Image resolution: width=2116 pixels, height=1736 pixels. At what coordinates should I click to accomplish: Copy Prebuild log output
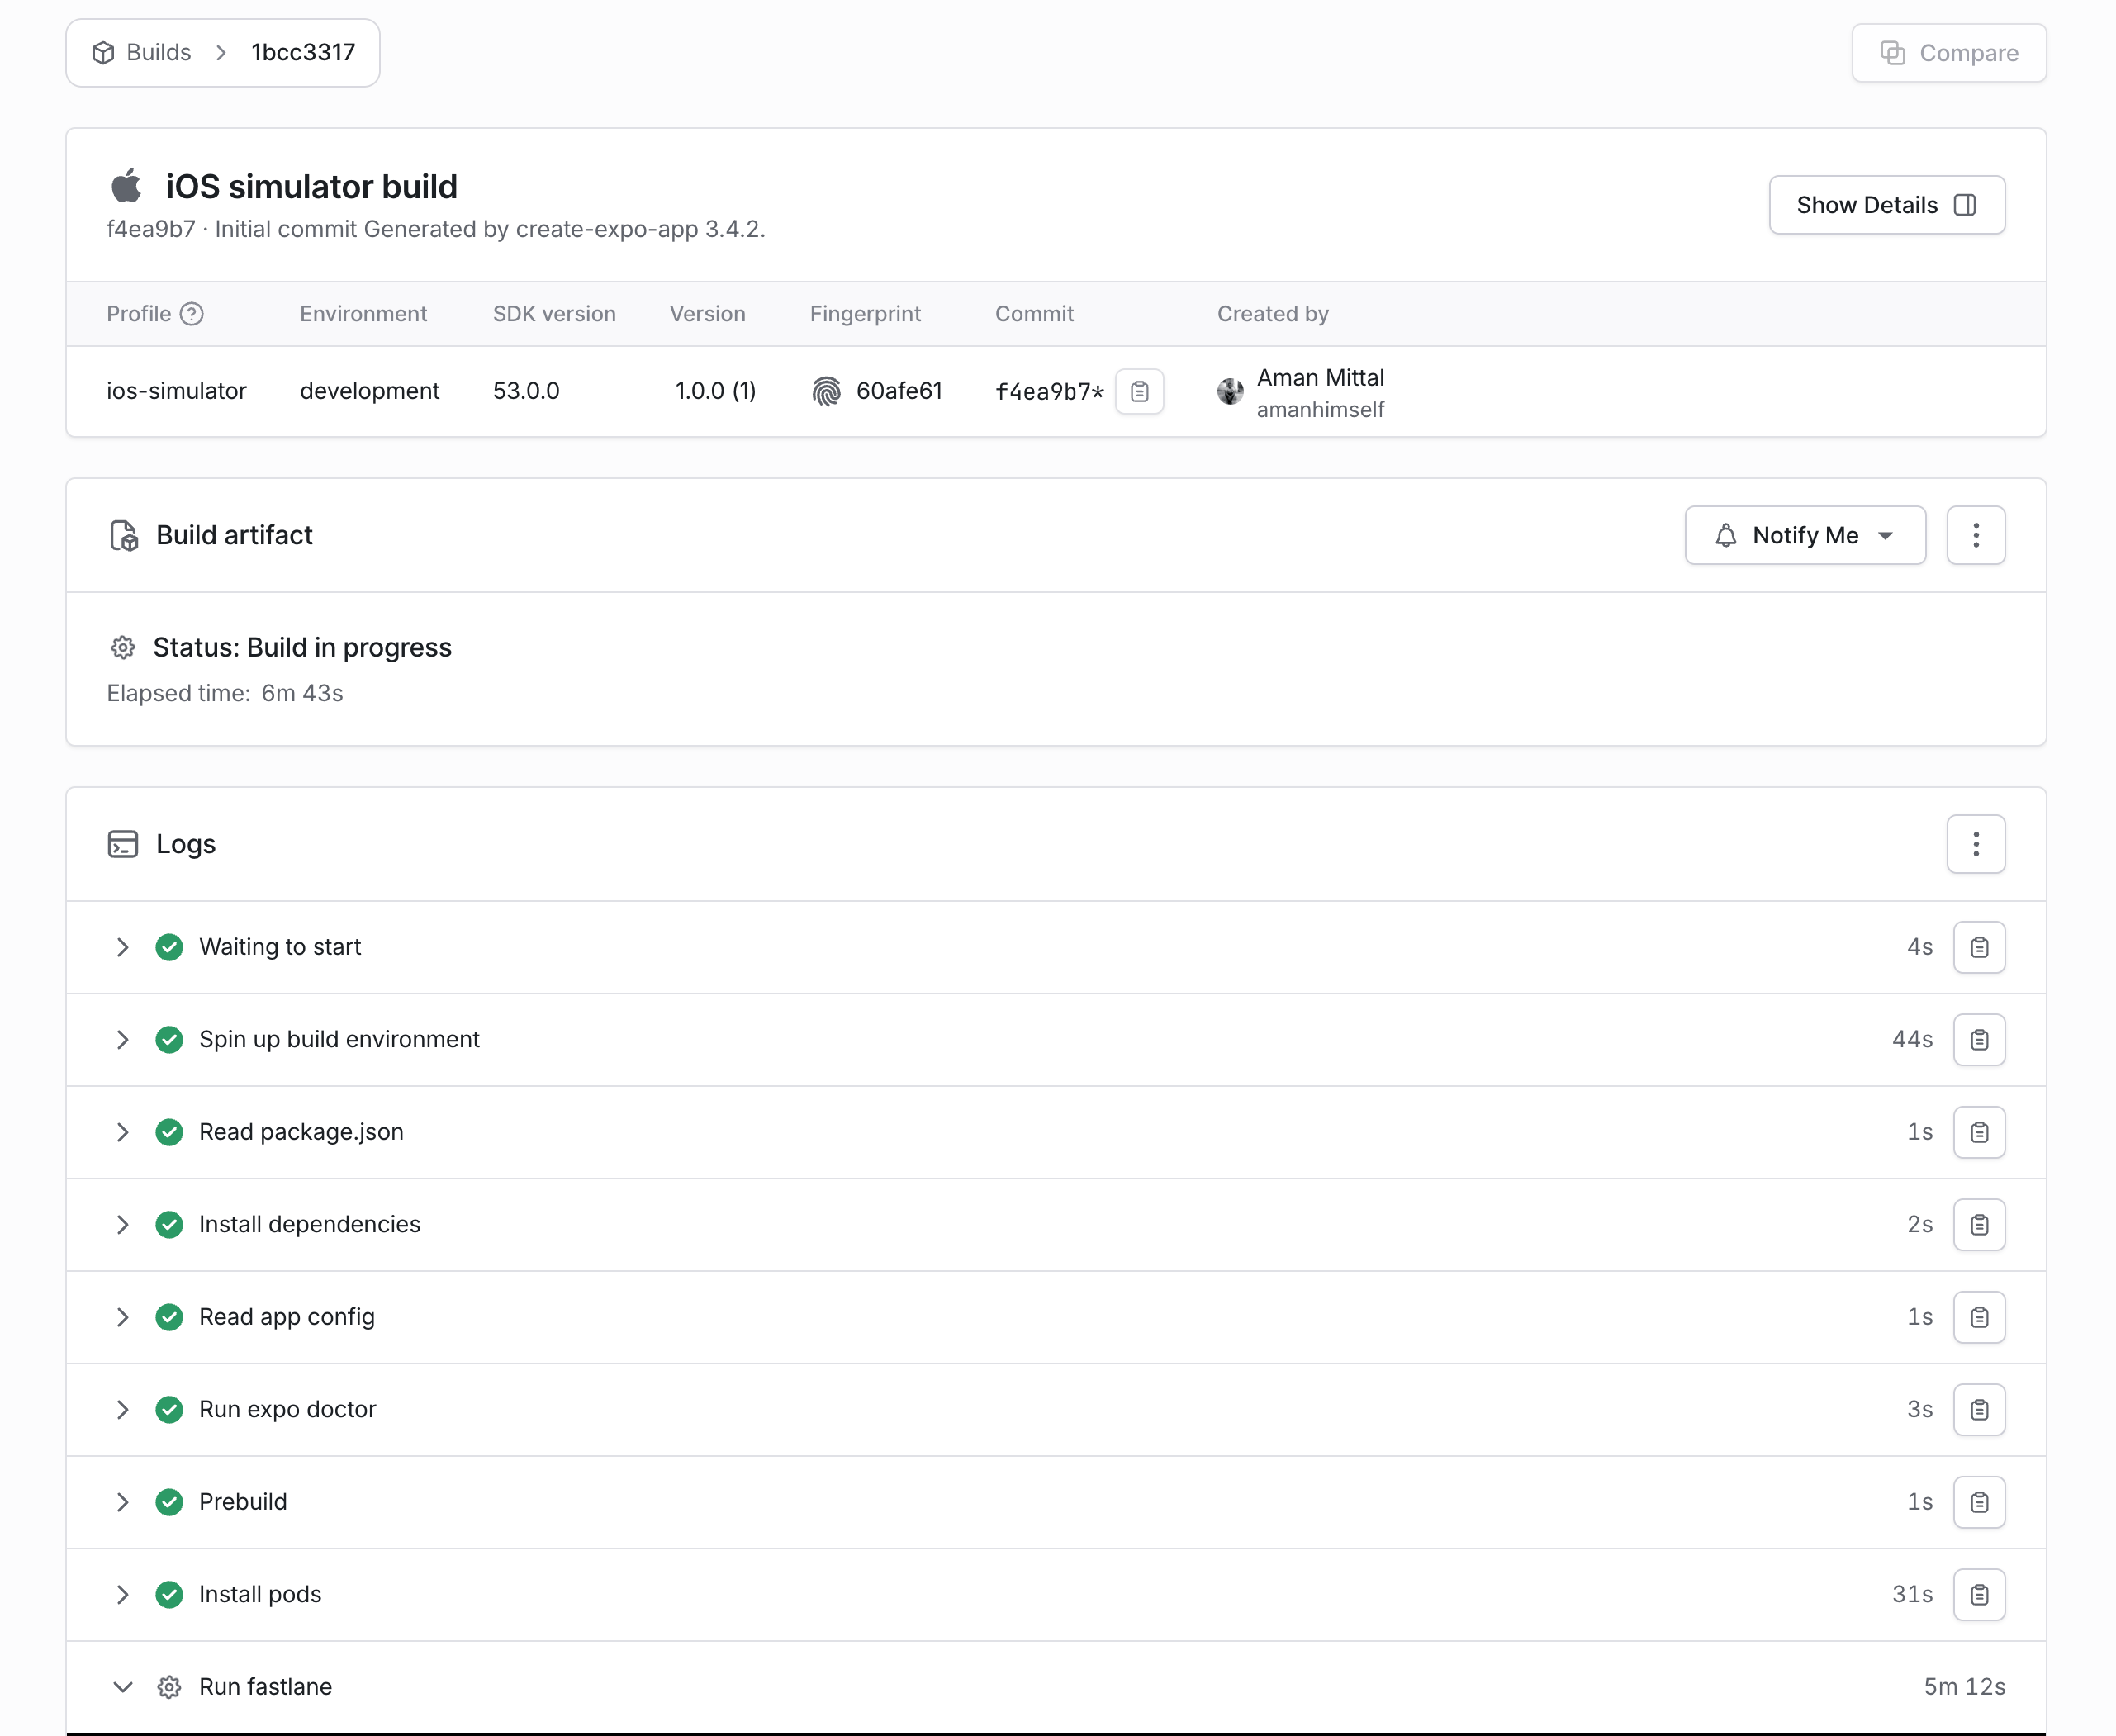[x=1979, y=1502]
